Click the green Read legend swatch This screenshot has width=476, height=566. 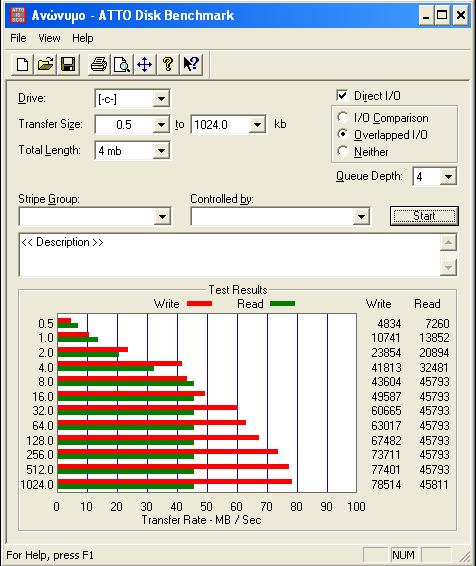pyautogui.click(x=282, y=304)
